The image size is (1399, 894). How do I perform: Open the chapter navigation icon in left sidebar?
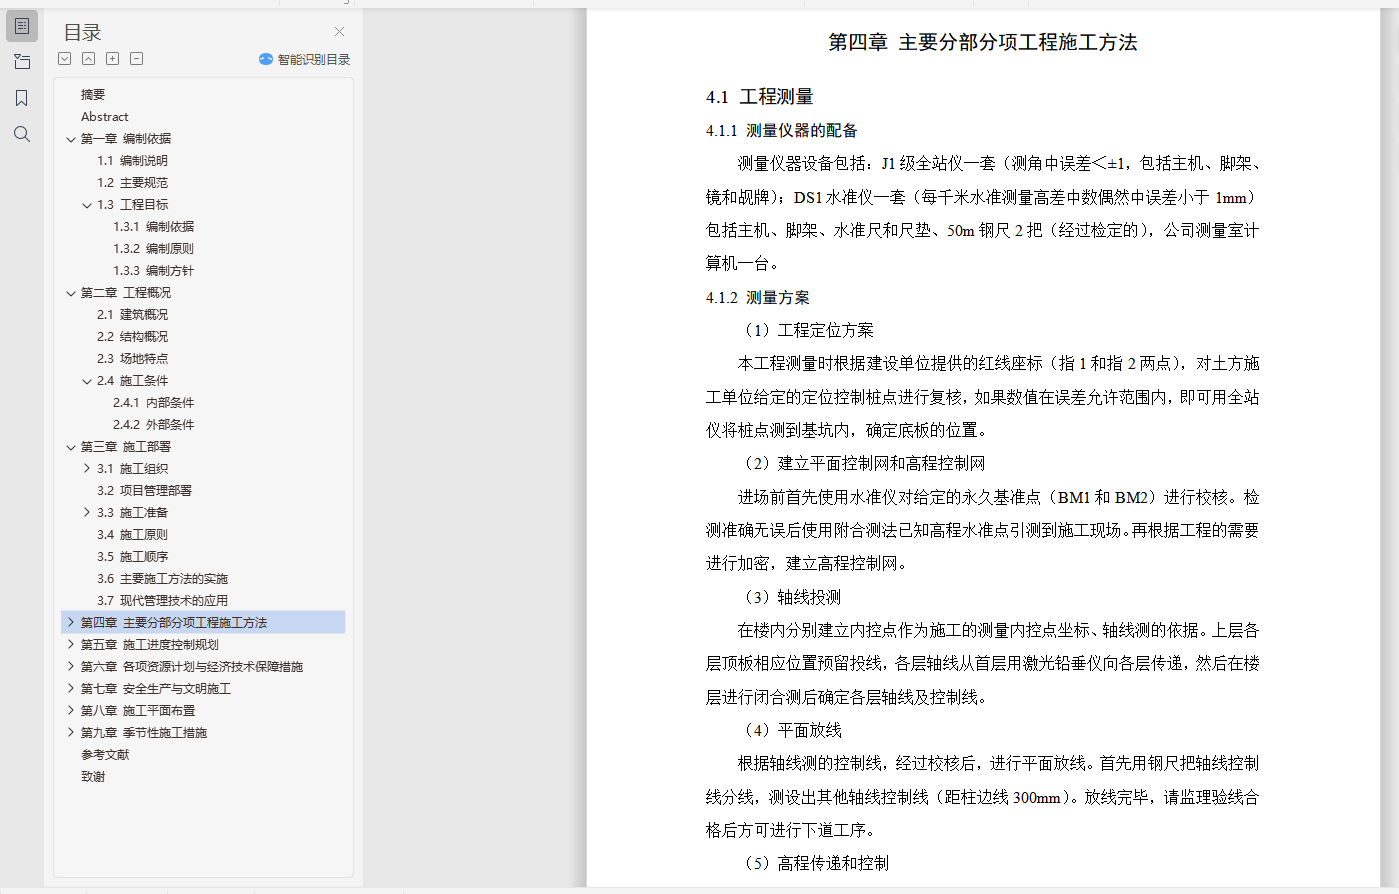point(22,62)
